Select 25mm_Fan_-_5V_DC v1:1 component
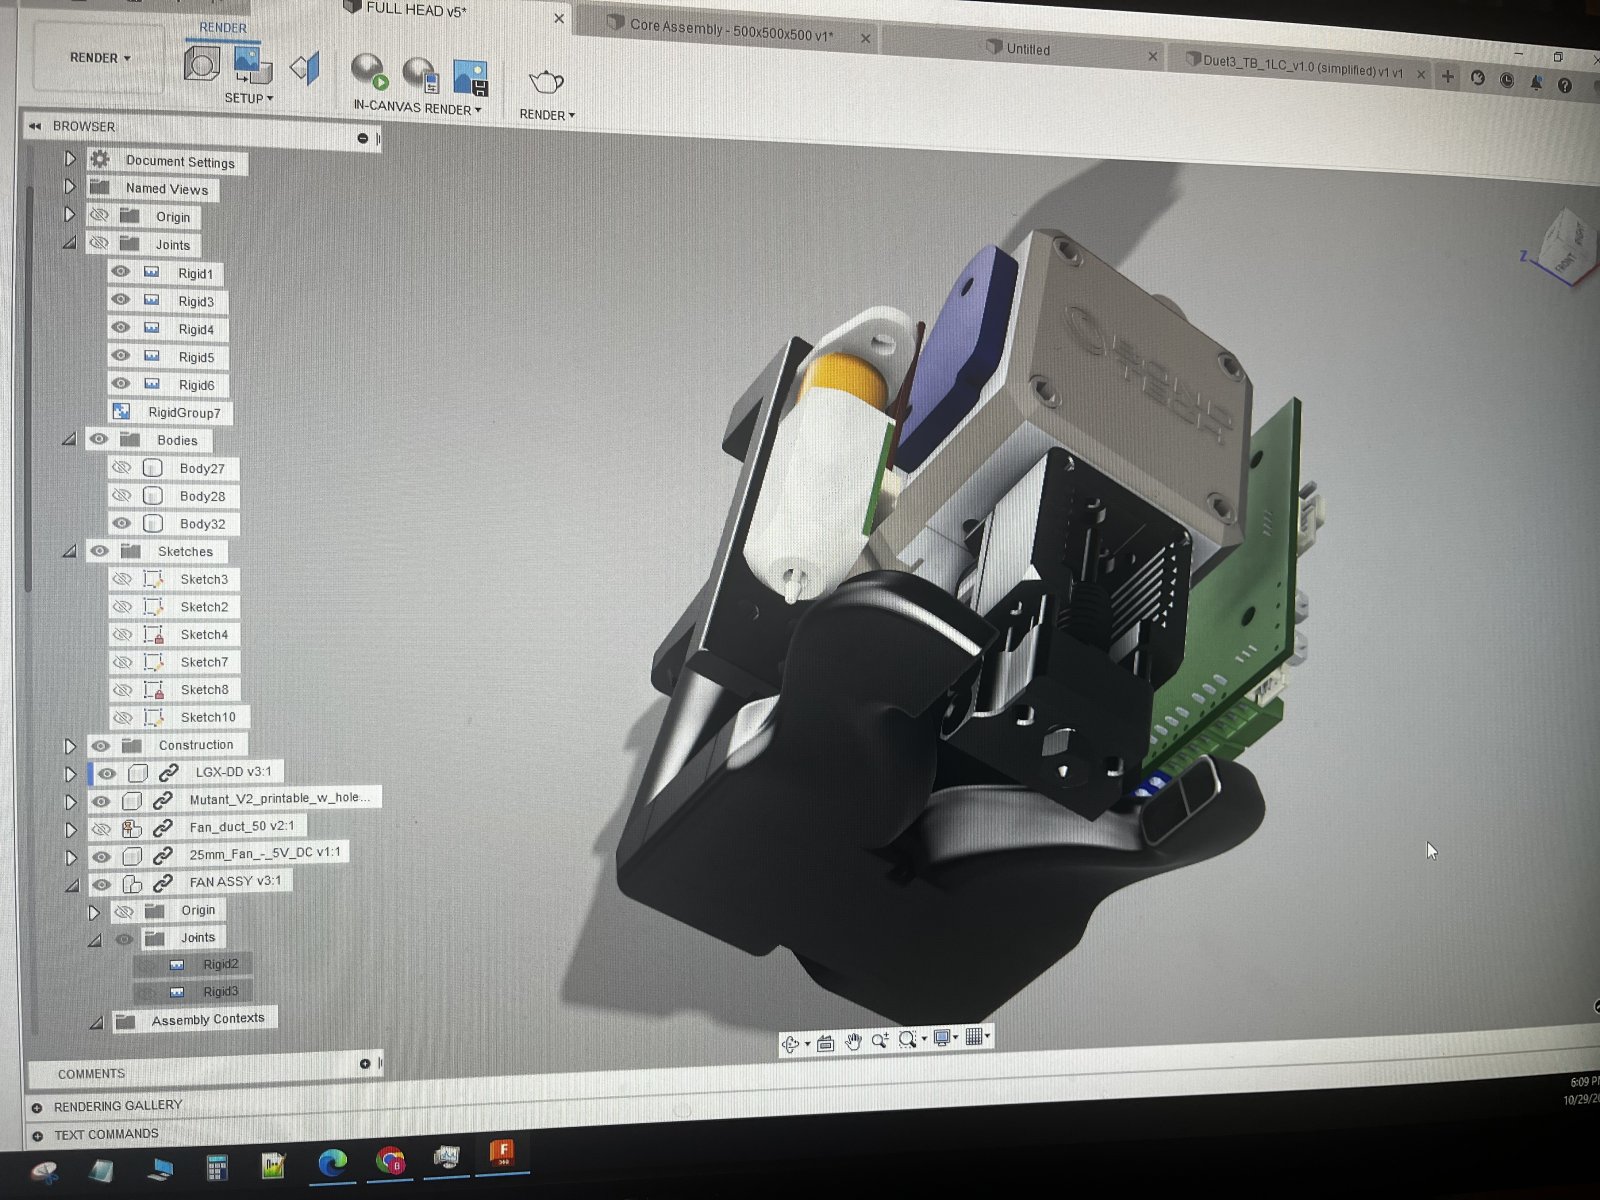This screenshot has width=1600, height=1200. (x=265, y=853)
